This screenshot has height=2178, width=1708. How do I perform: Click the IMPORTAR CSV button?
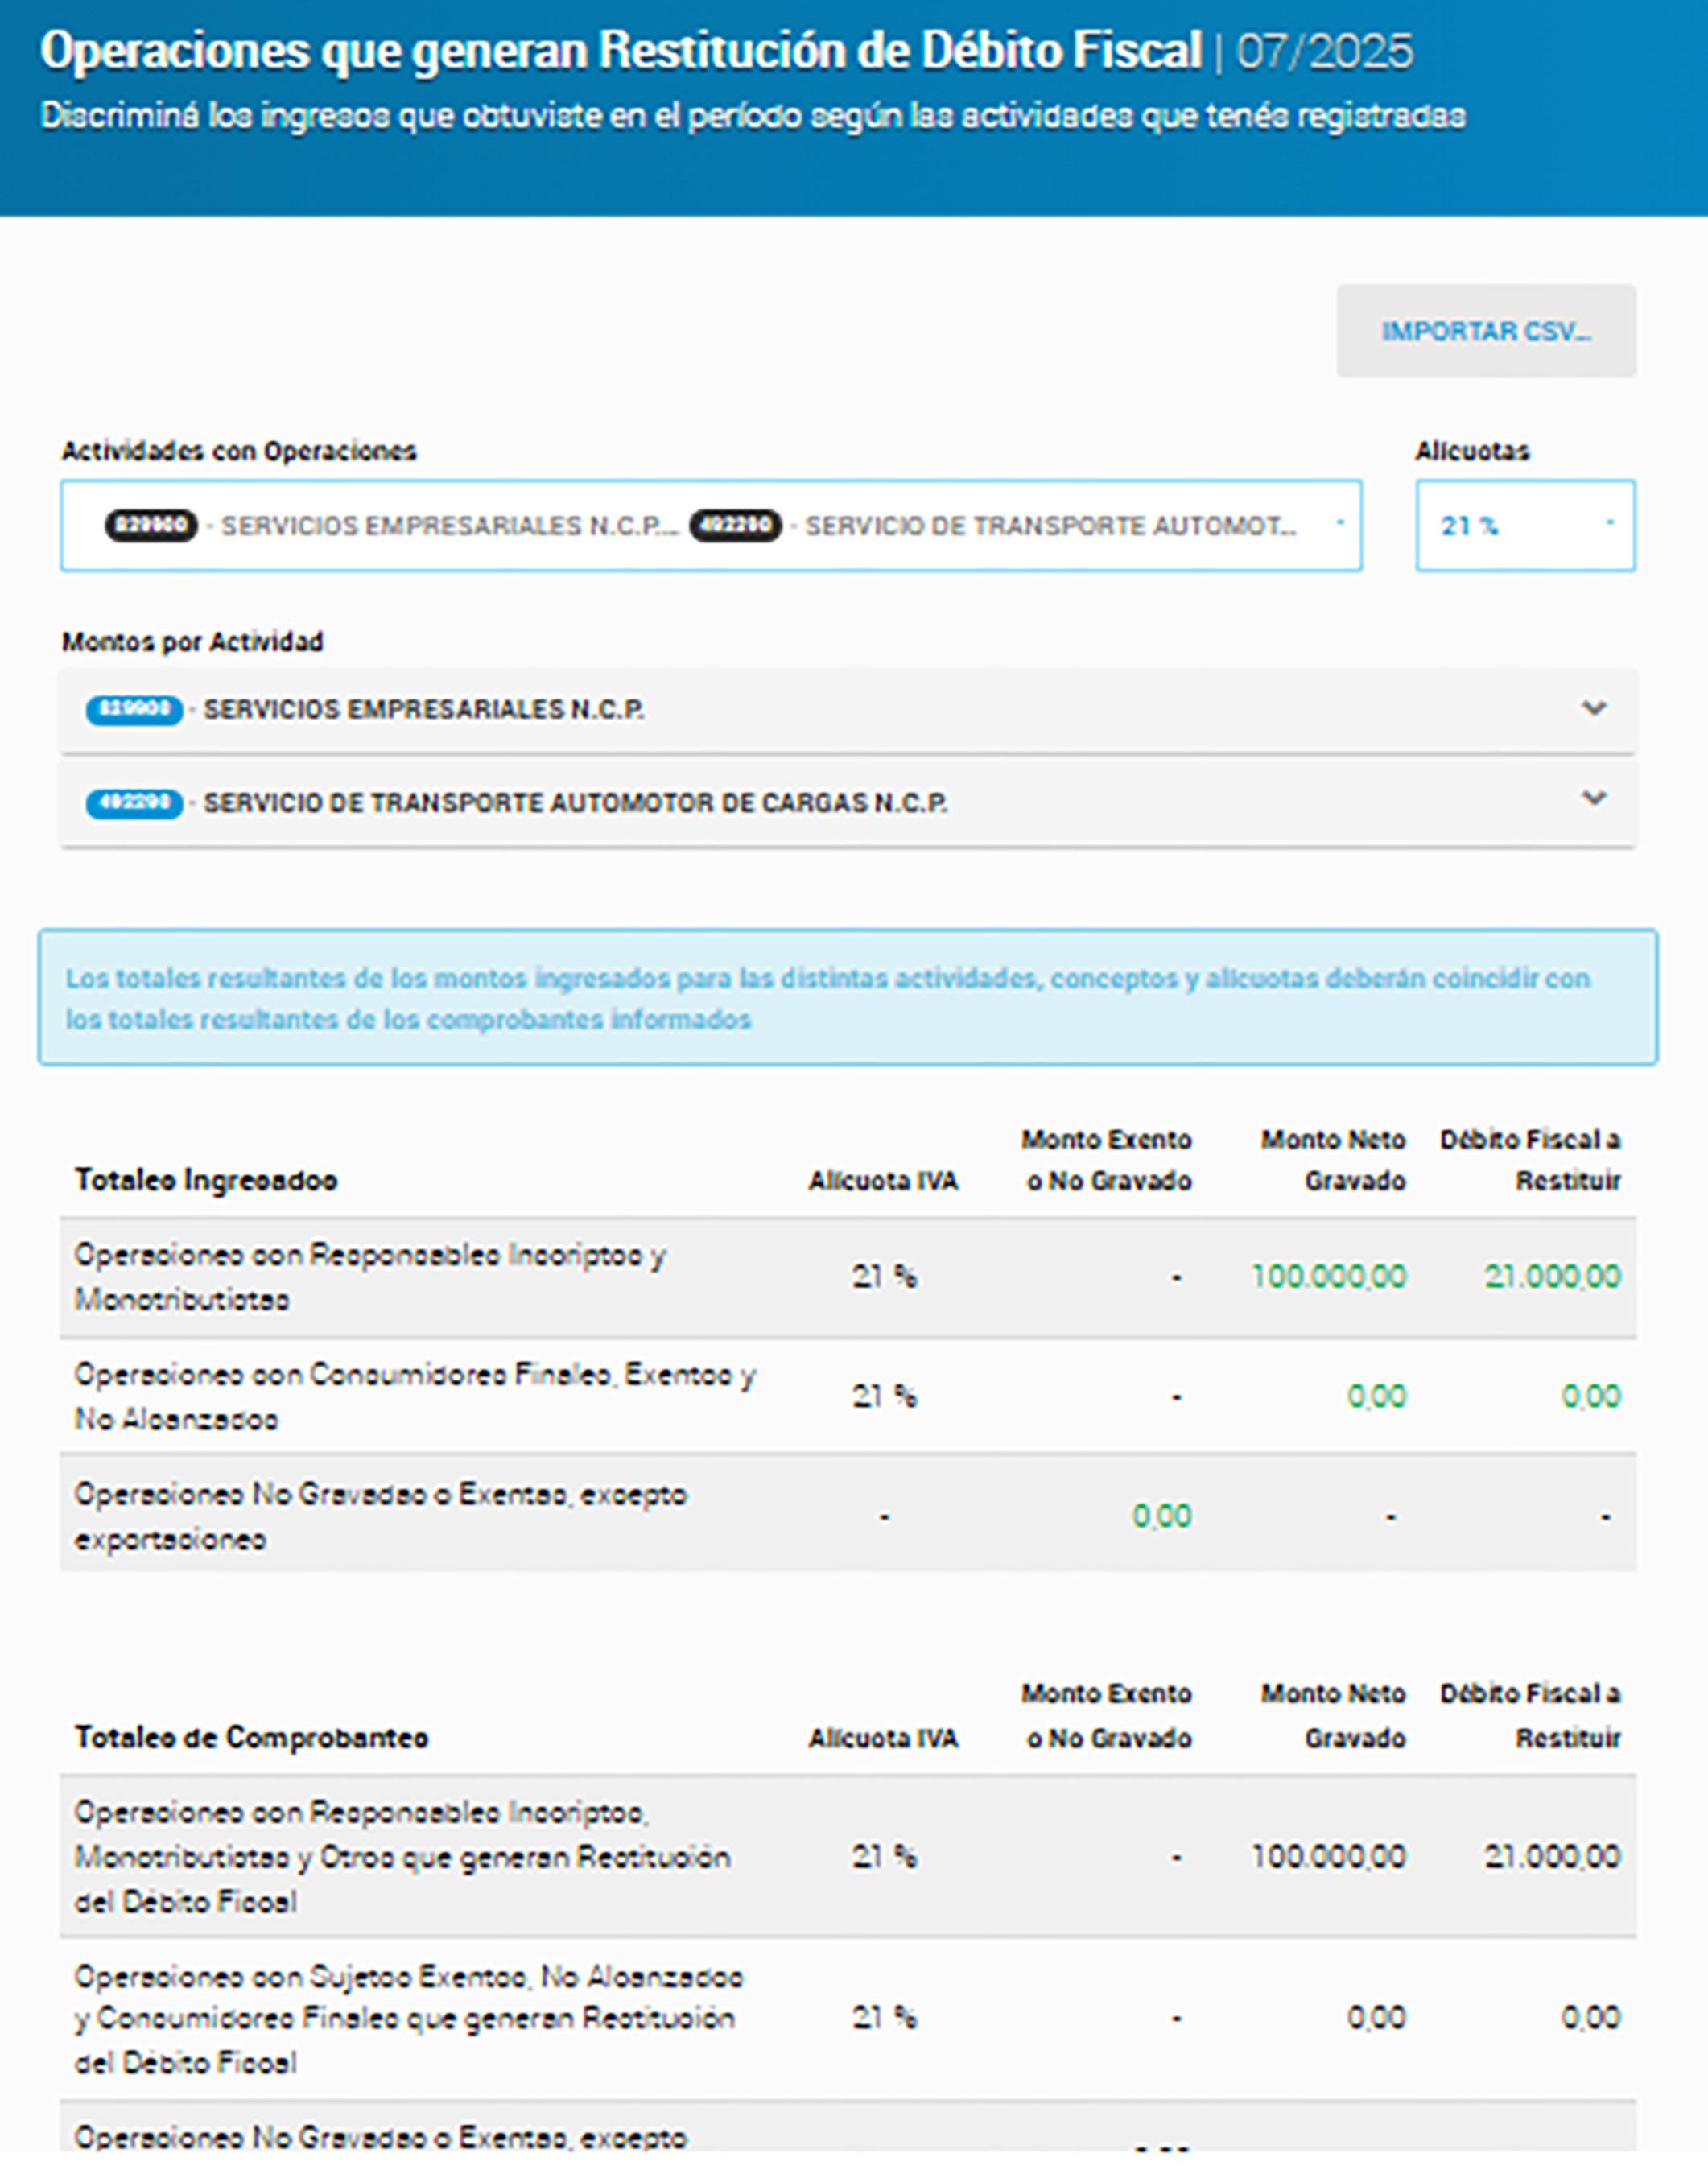(1485, 331)
